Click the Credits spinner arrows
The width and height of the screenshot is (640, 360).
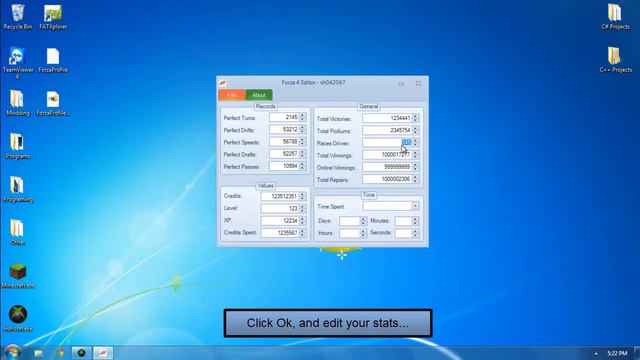pyautogui.click(x=302, y=196)
